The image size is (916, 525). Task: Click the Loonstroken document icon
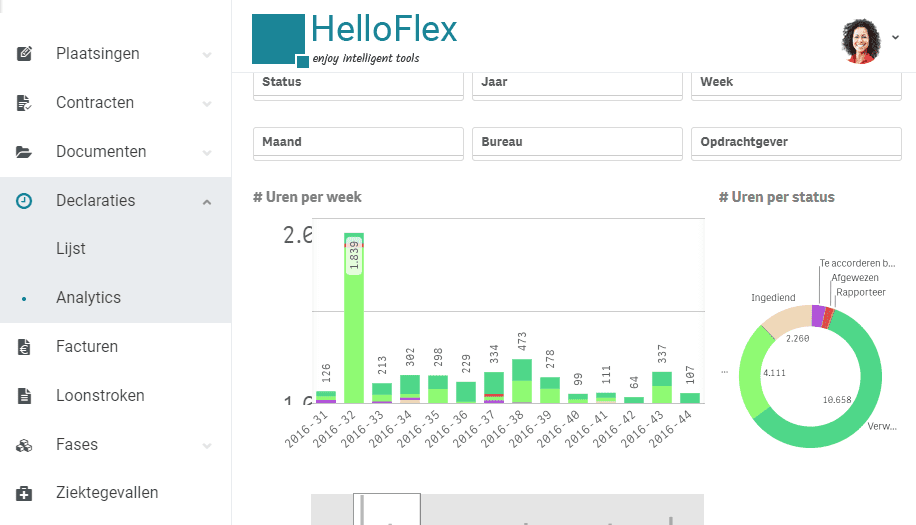pyautogui.click(x=24, y=396)
